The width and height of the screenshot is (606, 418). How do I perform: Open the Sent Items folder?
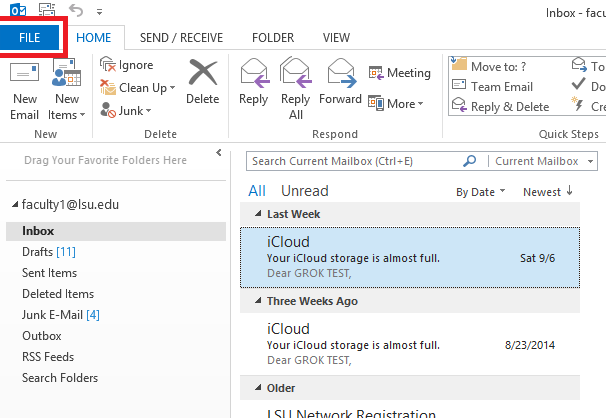click(49, 273)
